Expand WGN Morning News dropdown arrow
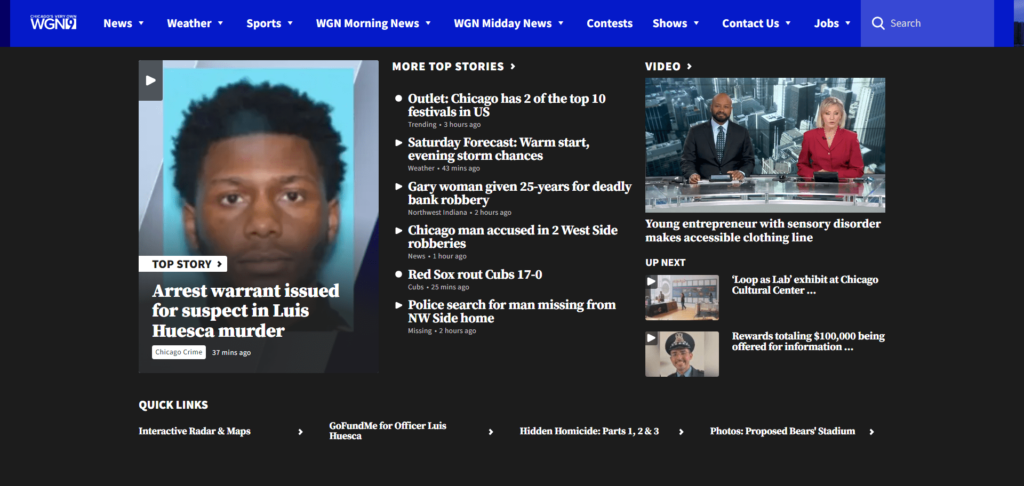This screenshot has height=486, width=1024. click(x=428, y=24)
